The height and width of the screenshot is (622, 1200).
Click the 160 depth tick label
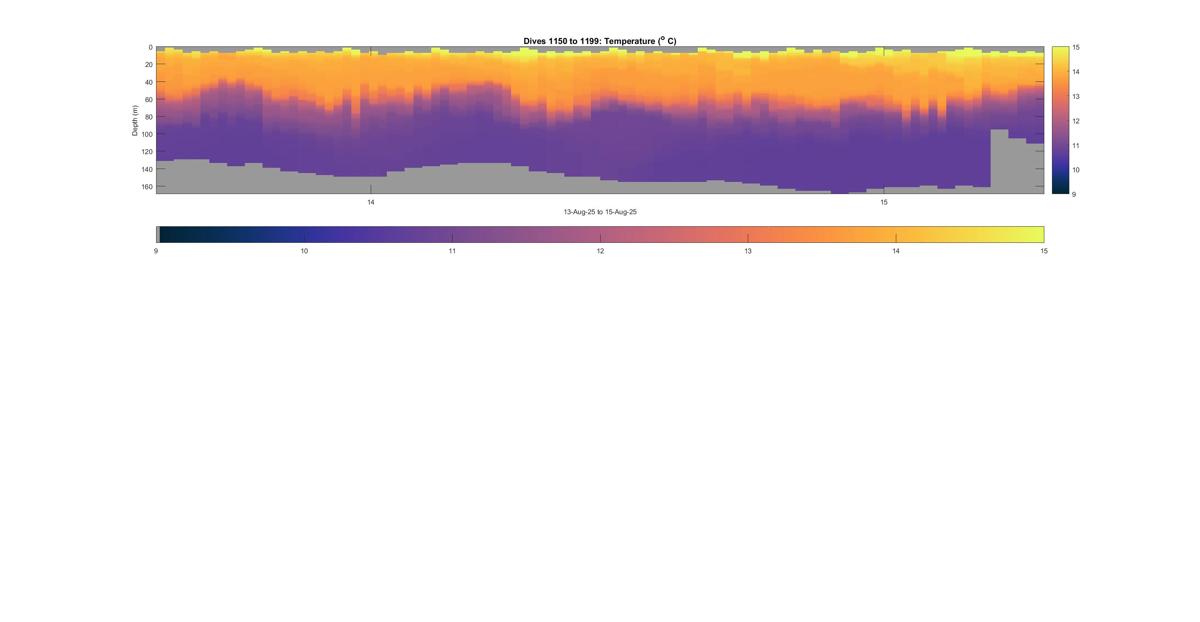147,186
